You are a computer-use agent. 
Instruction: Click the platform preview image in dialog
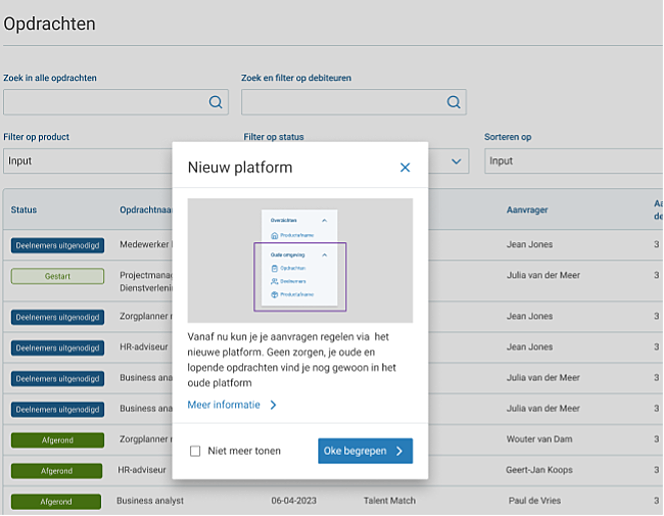click(x=300, y=260)
